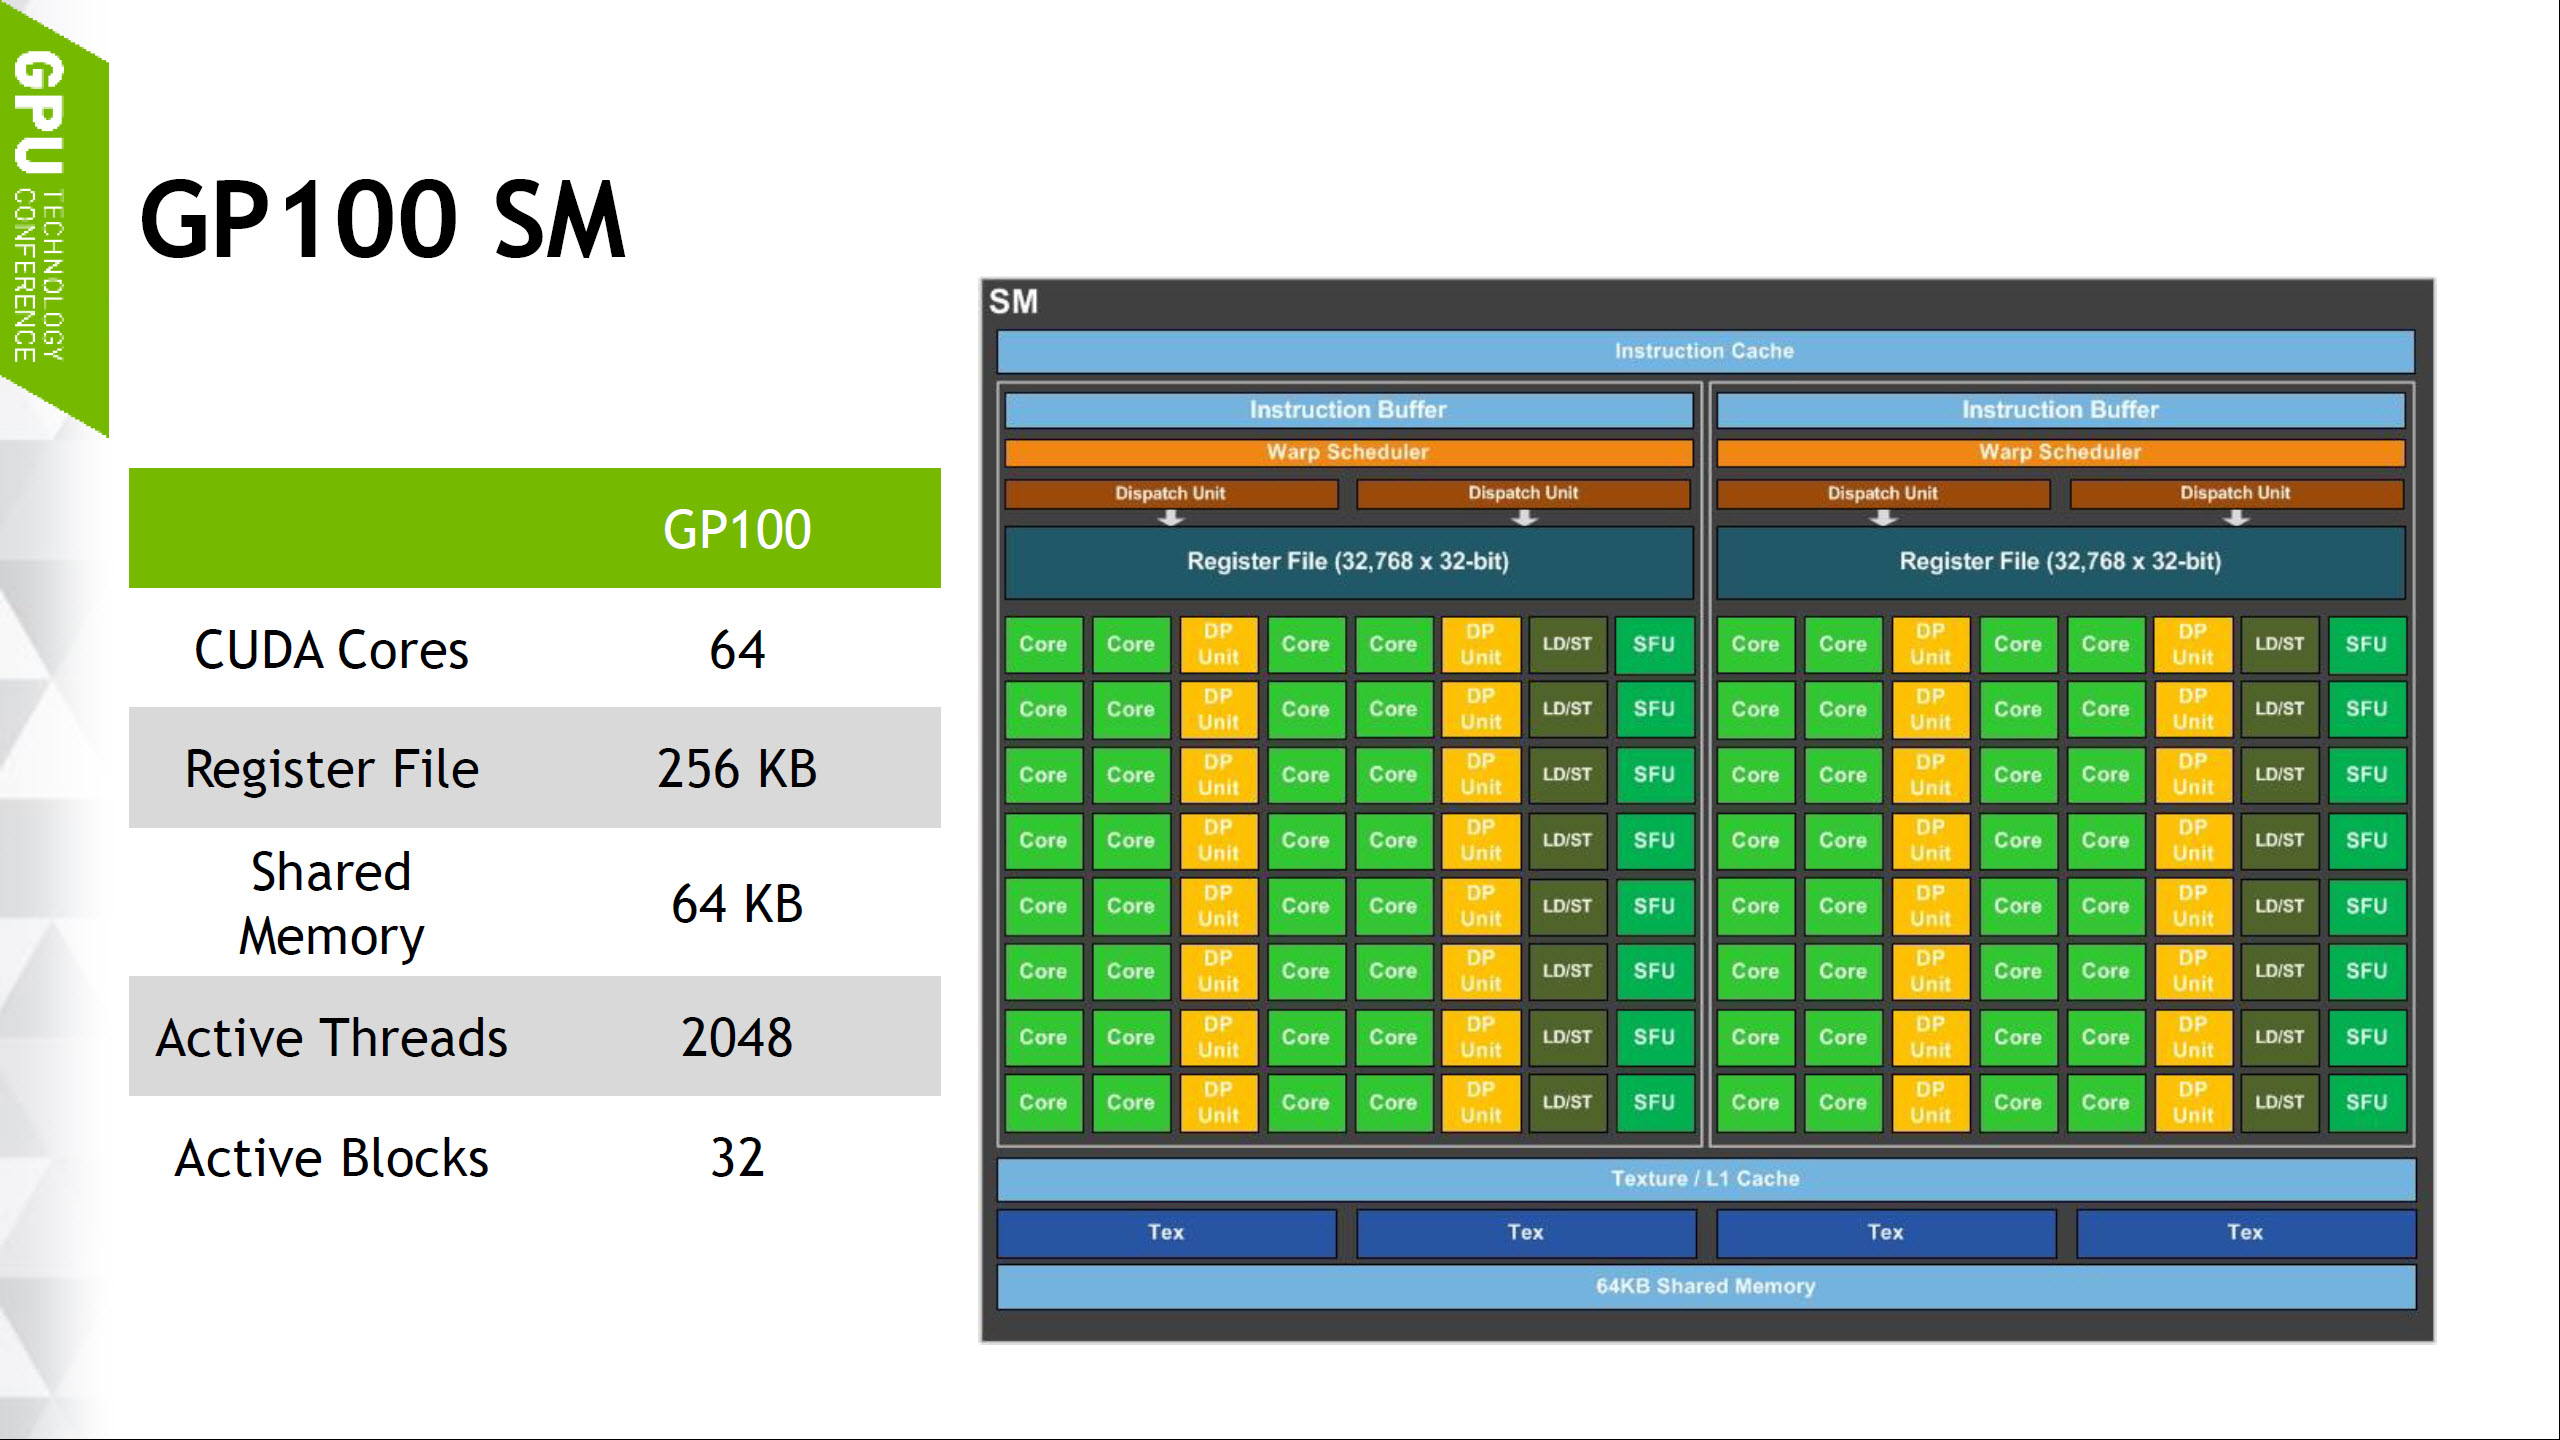Click an SFU block in the right partition
Image resolution: width=2560 pixels, height=1440 pixels.
2366,644
